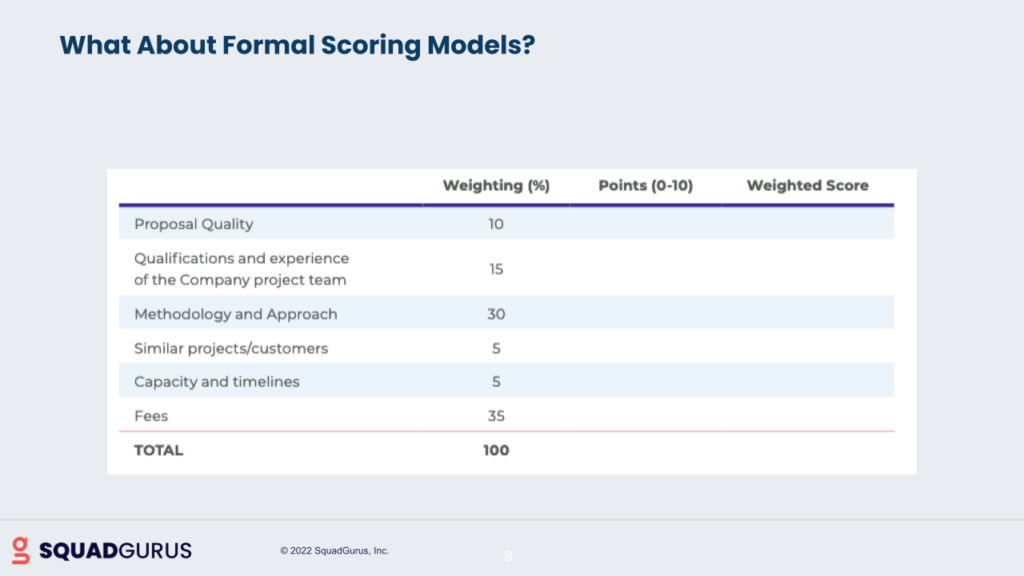The image size is (1024, 576).
Task: Click the SquadGurus red logo icon
Action: 21,550
